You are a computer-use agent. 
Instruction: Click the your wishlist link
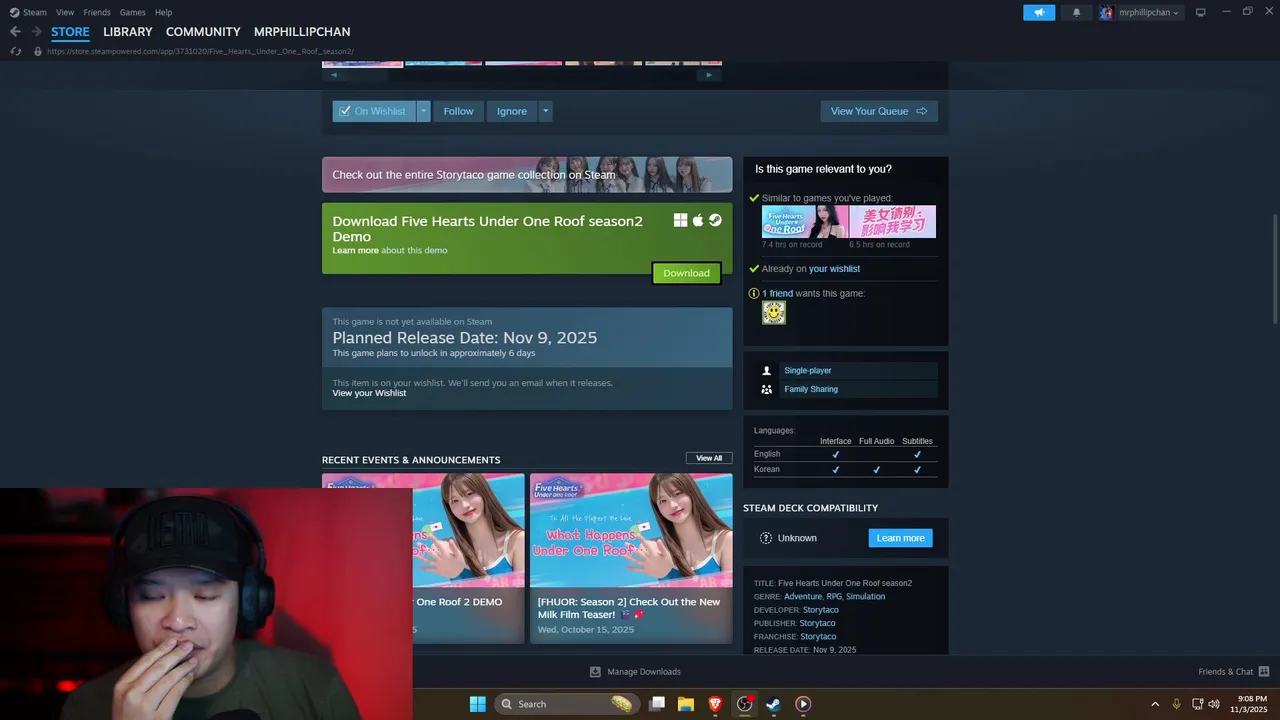pyautogui.click(x=834, y=269)
